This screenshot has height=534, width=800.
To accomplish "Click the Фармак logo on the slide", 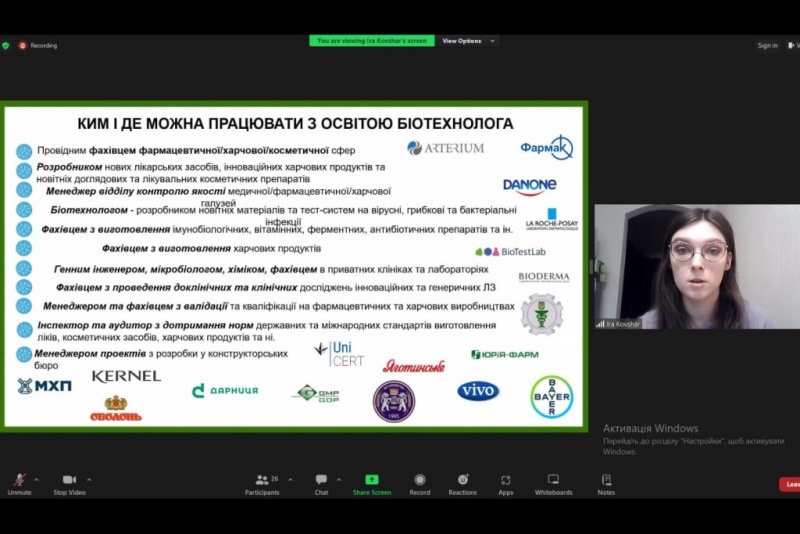I will (x=546, y=148).
